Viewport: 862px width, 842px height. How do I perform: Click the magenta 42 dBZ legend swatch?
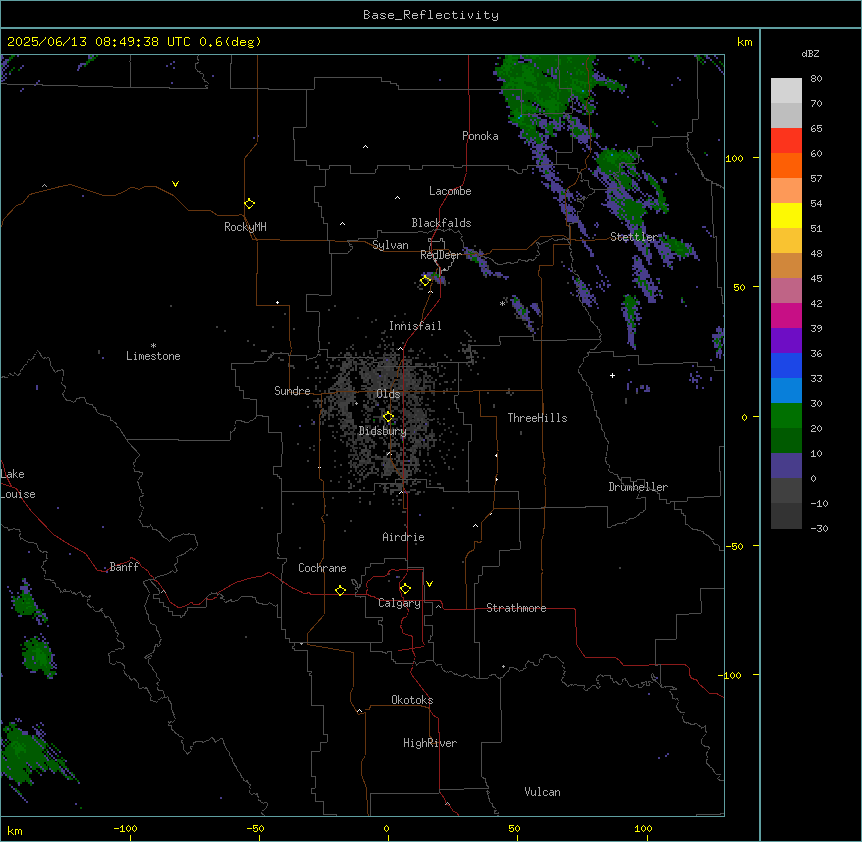[x=786, y=315]
